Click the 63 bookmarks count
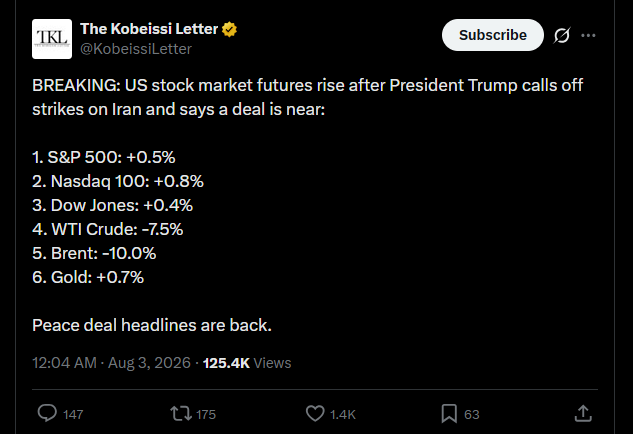 [472, 415]
